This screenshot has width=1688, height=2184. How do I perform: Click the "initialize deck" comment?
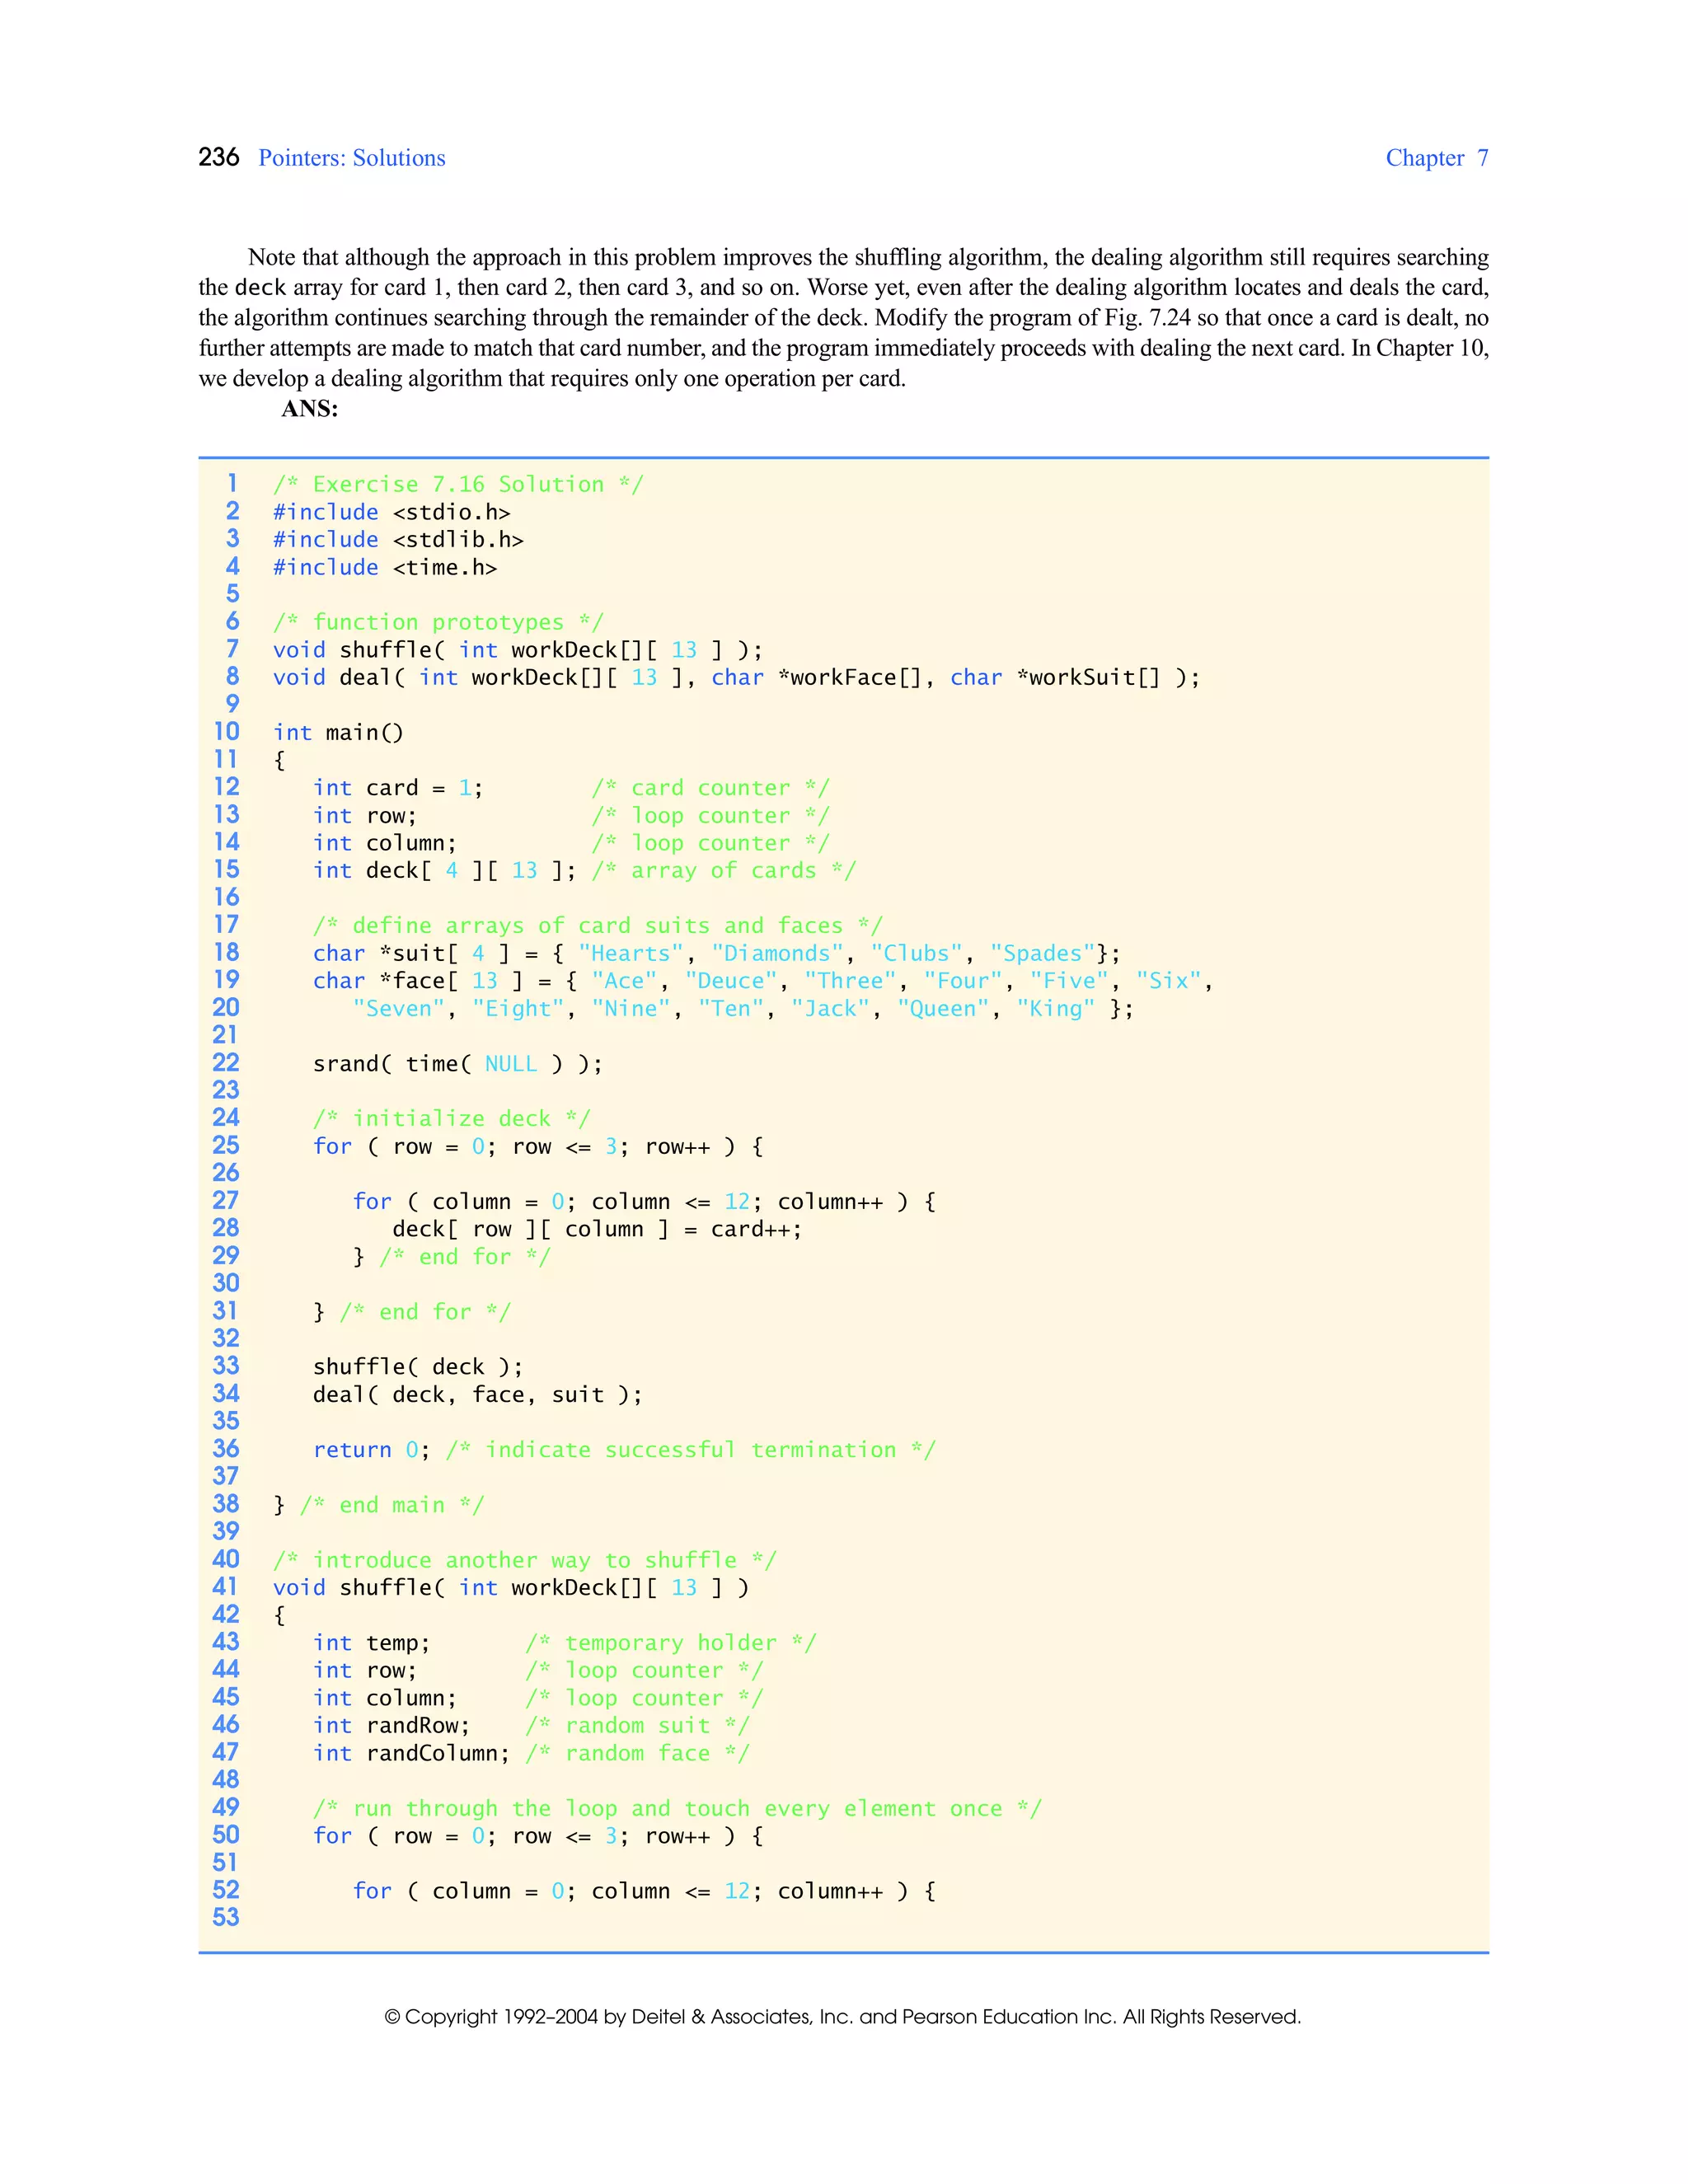451,1119
